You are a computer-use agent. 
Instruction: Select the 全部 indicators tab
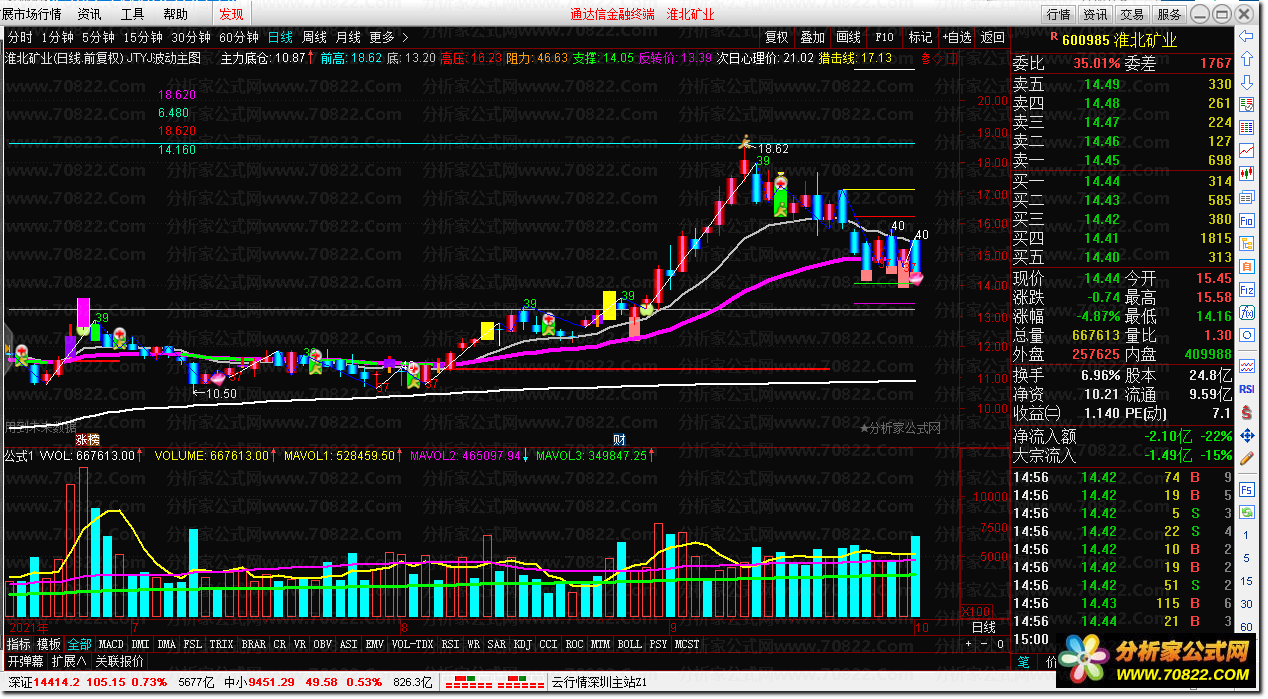(79, 644)
